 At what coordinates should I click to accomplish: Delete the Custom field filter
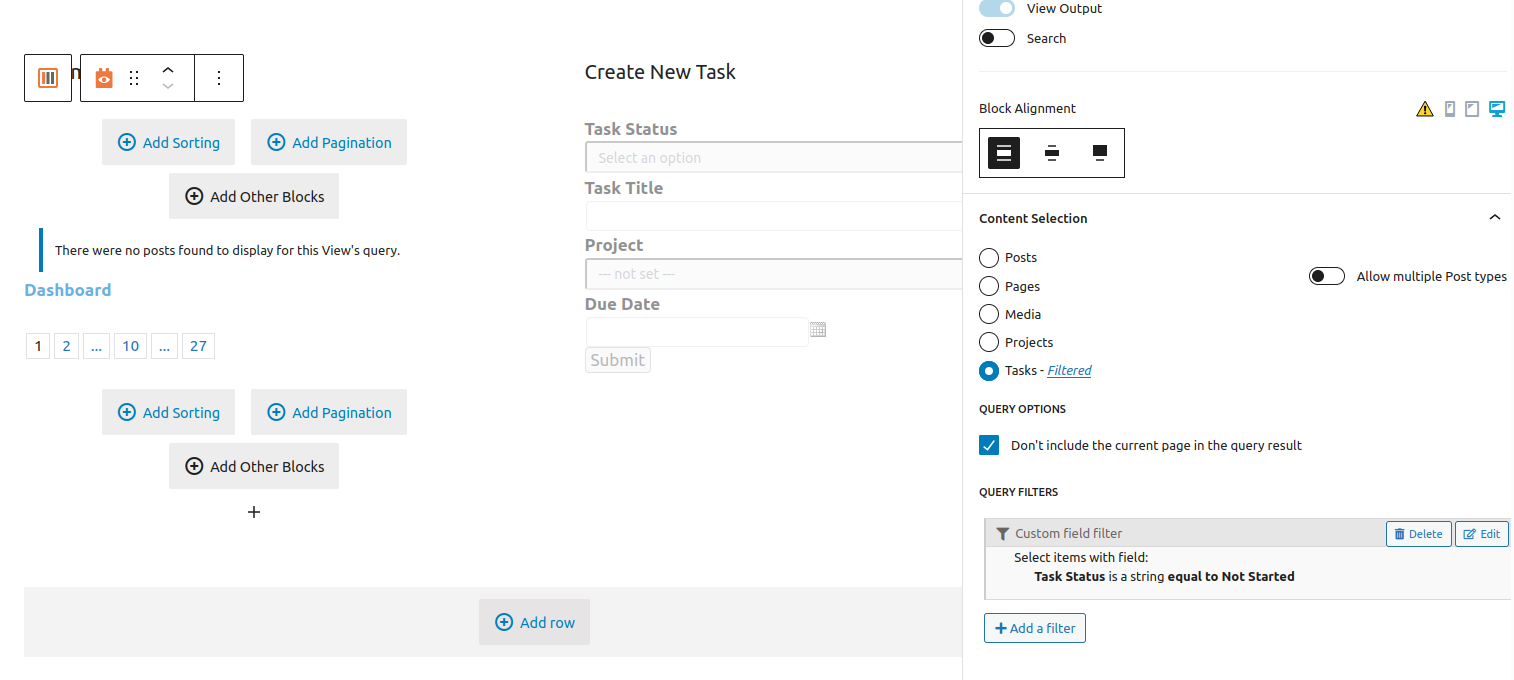tap(1418, 534)
